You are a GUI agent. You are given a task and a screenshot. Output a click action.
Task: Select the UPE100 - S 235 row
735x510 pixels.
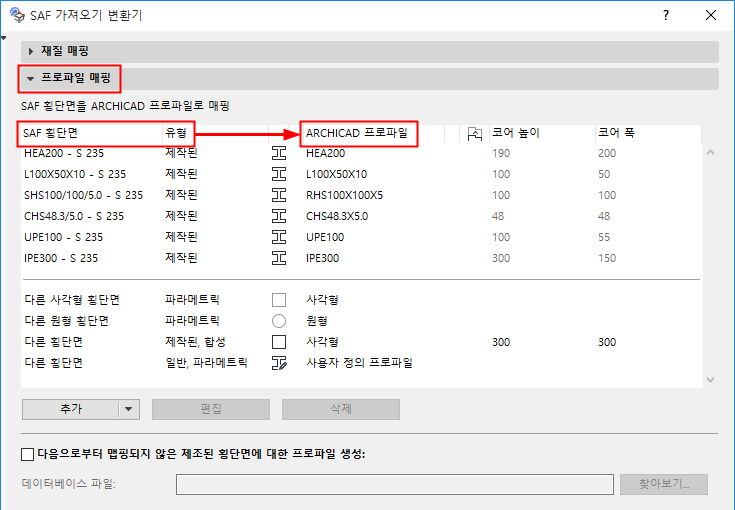(x=361, y=237)
